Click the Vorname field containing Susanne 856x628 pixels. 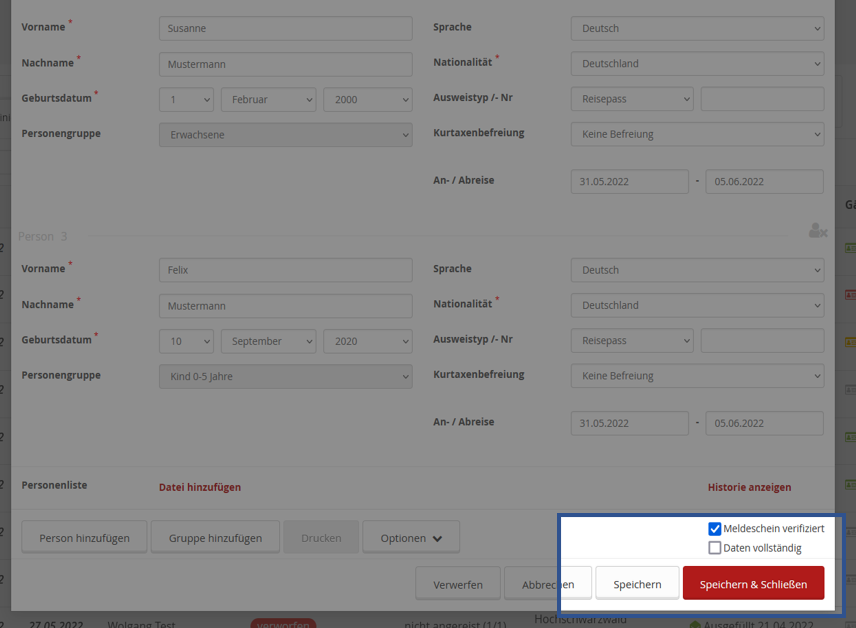click(285, 28)
